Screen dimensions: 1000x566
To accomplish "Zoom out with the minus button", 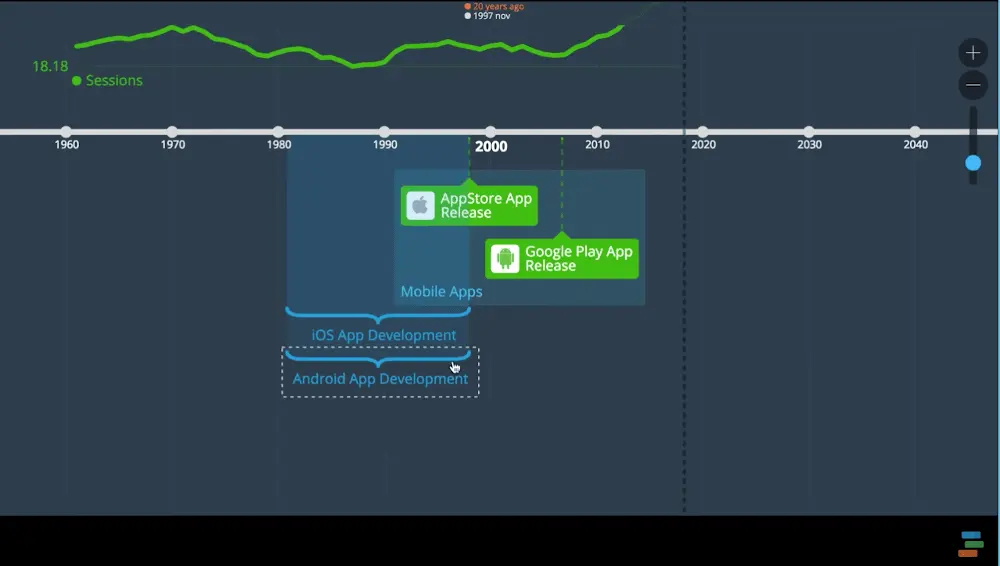I will tap(973, 85).
